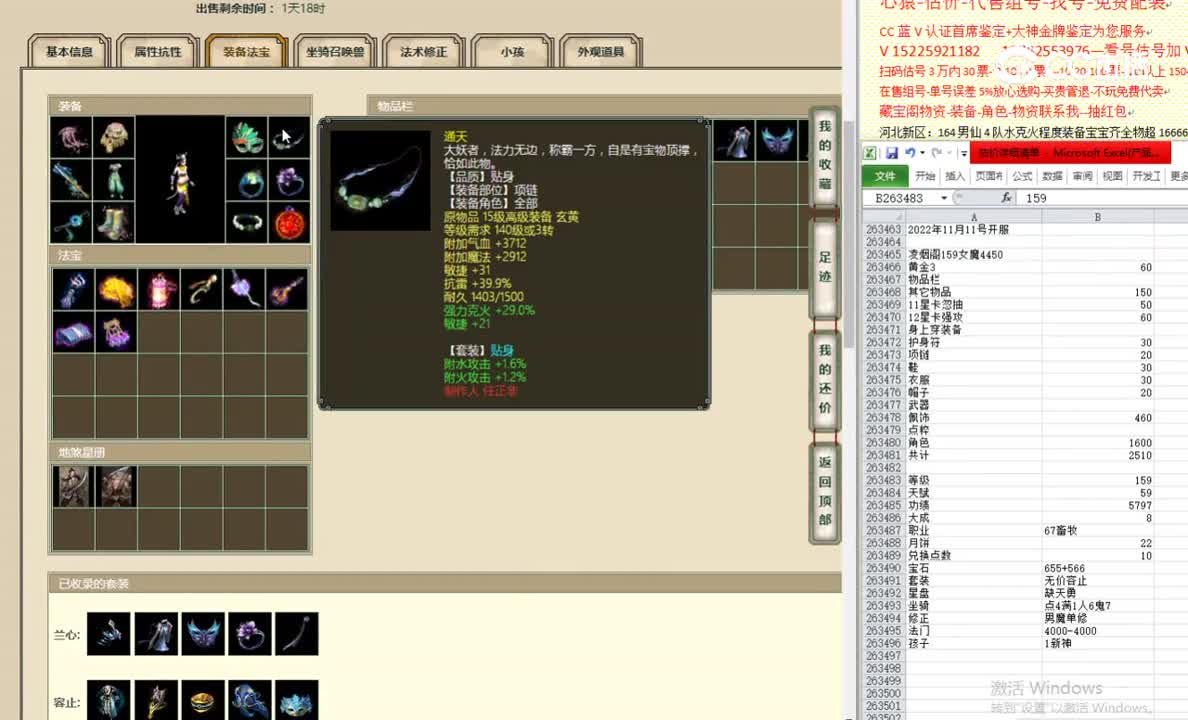1188x720 pixels.
Task: Open the 坐骑召唤兽 tab
Action: 335,52
